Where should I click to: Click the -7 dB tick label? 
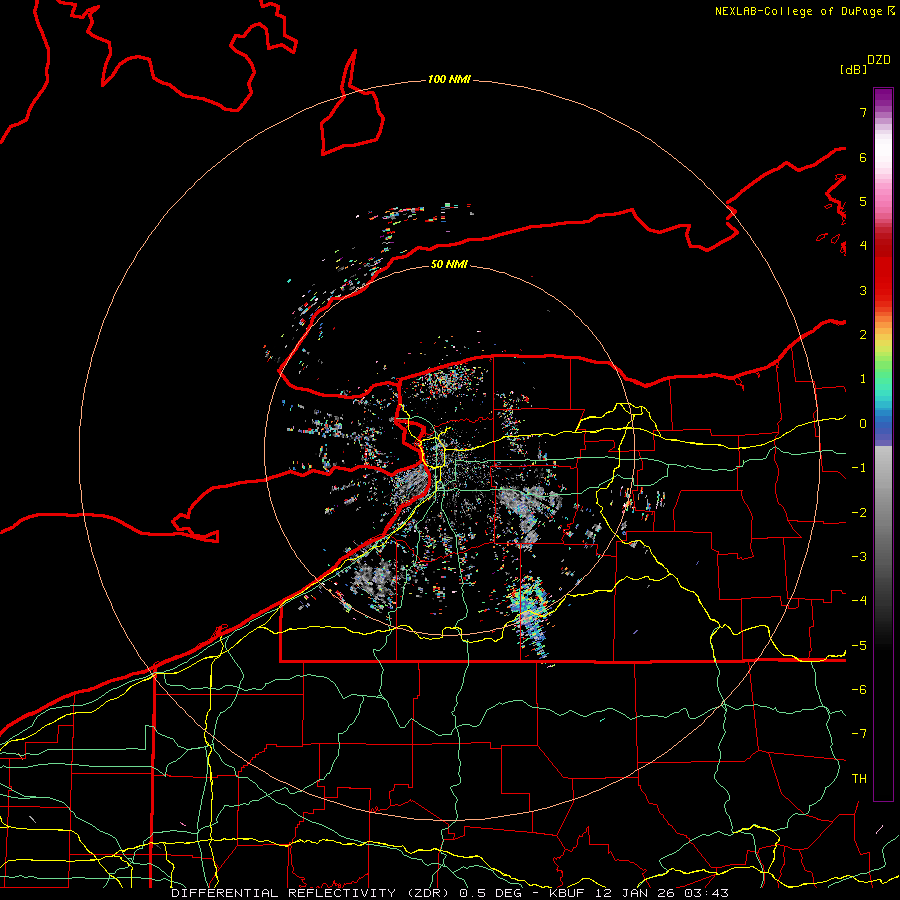pyautogui.click(x=859, y=734)
